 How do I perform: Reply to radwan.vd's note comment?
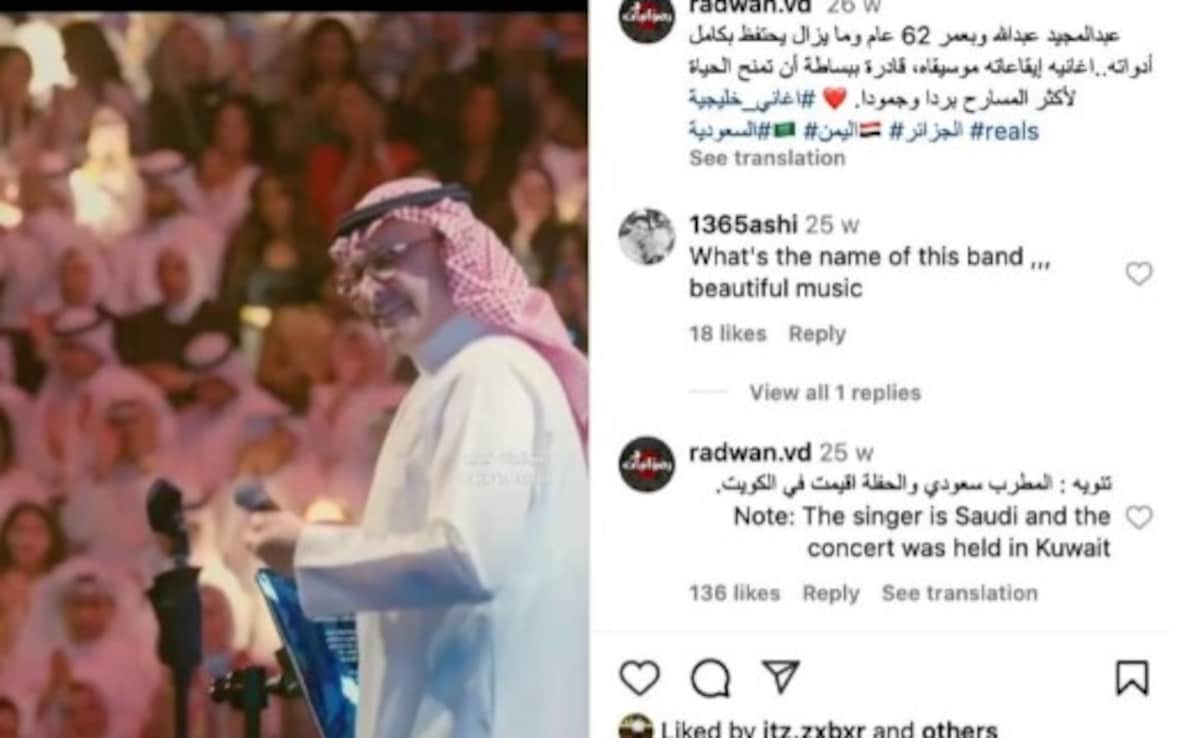tap(831, 593)
